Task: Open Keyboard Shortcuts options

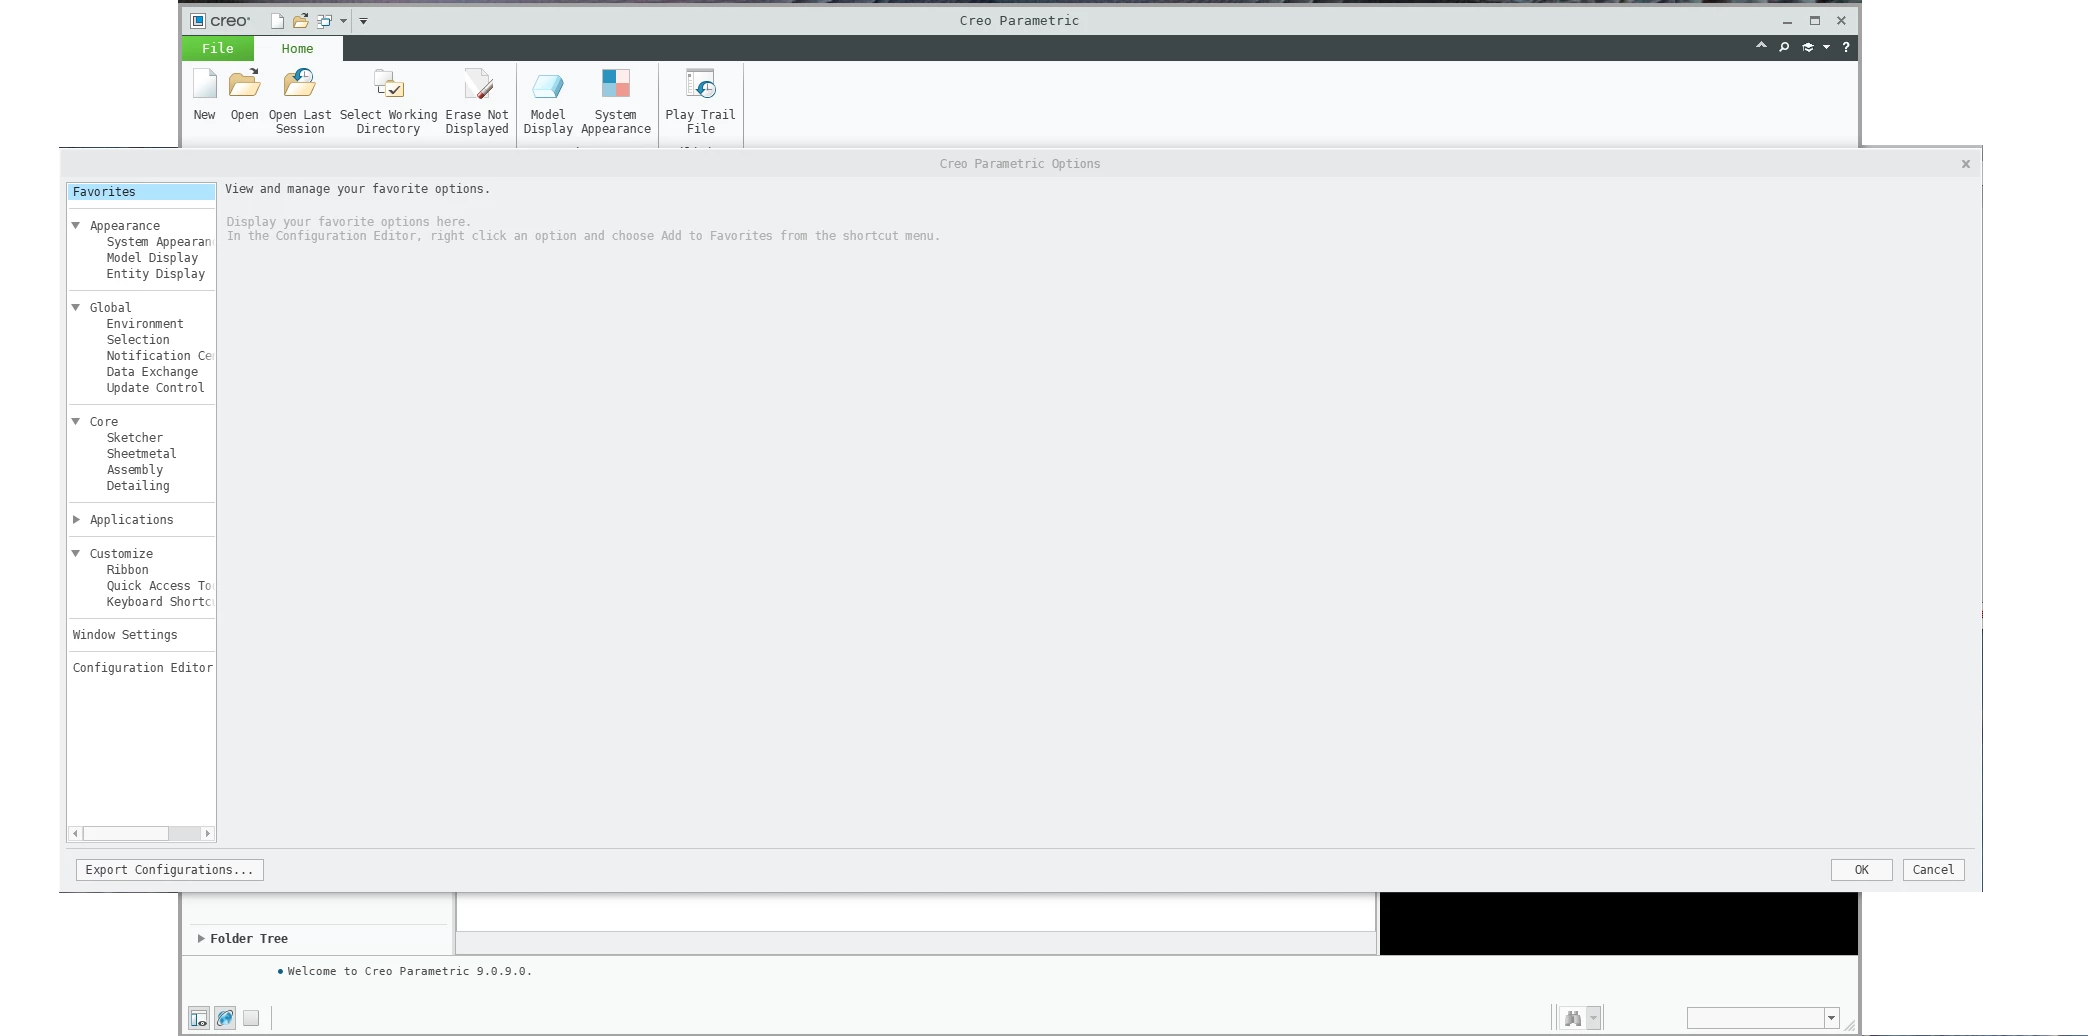Action: tap(160, 602)
